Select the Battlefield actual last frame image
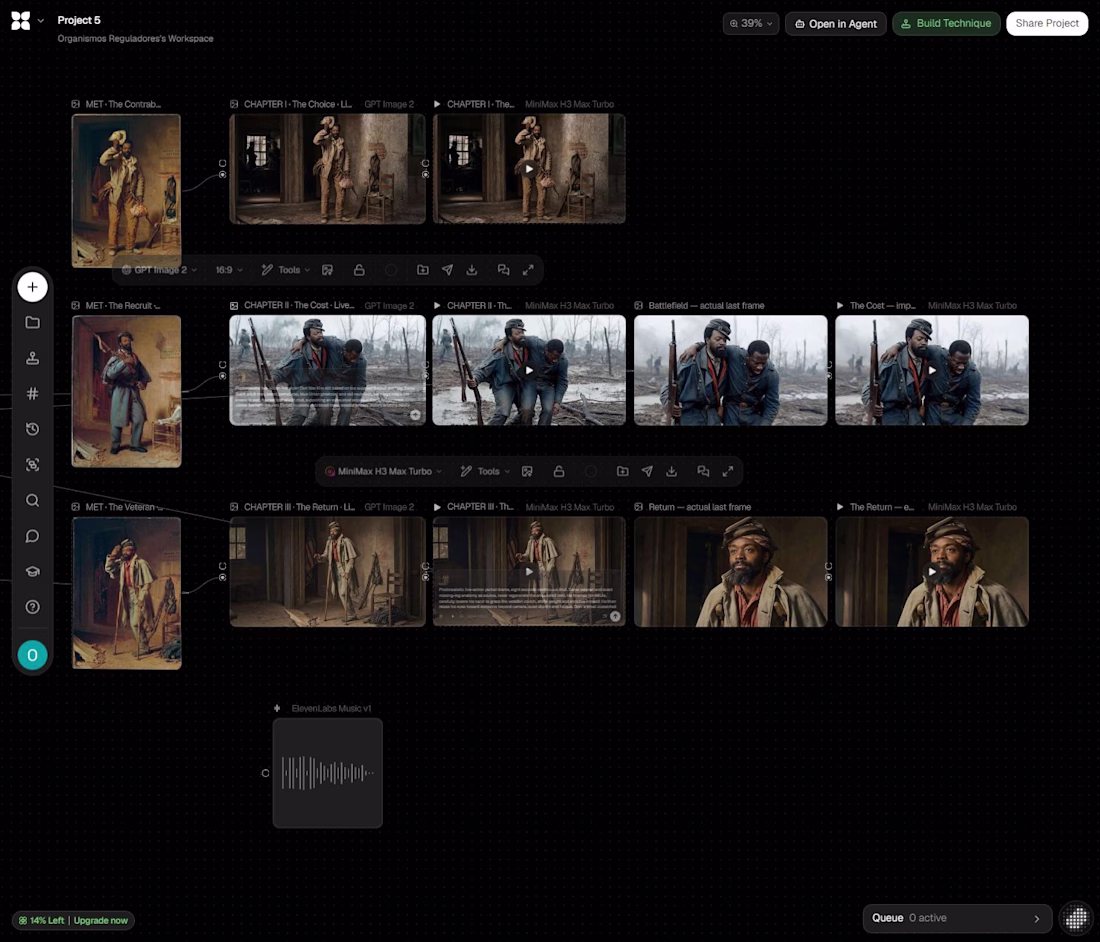1100x942 pixels. pyautogui.click(x=730, y=370)
